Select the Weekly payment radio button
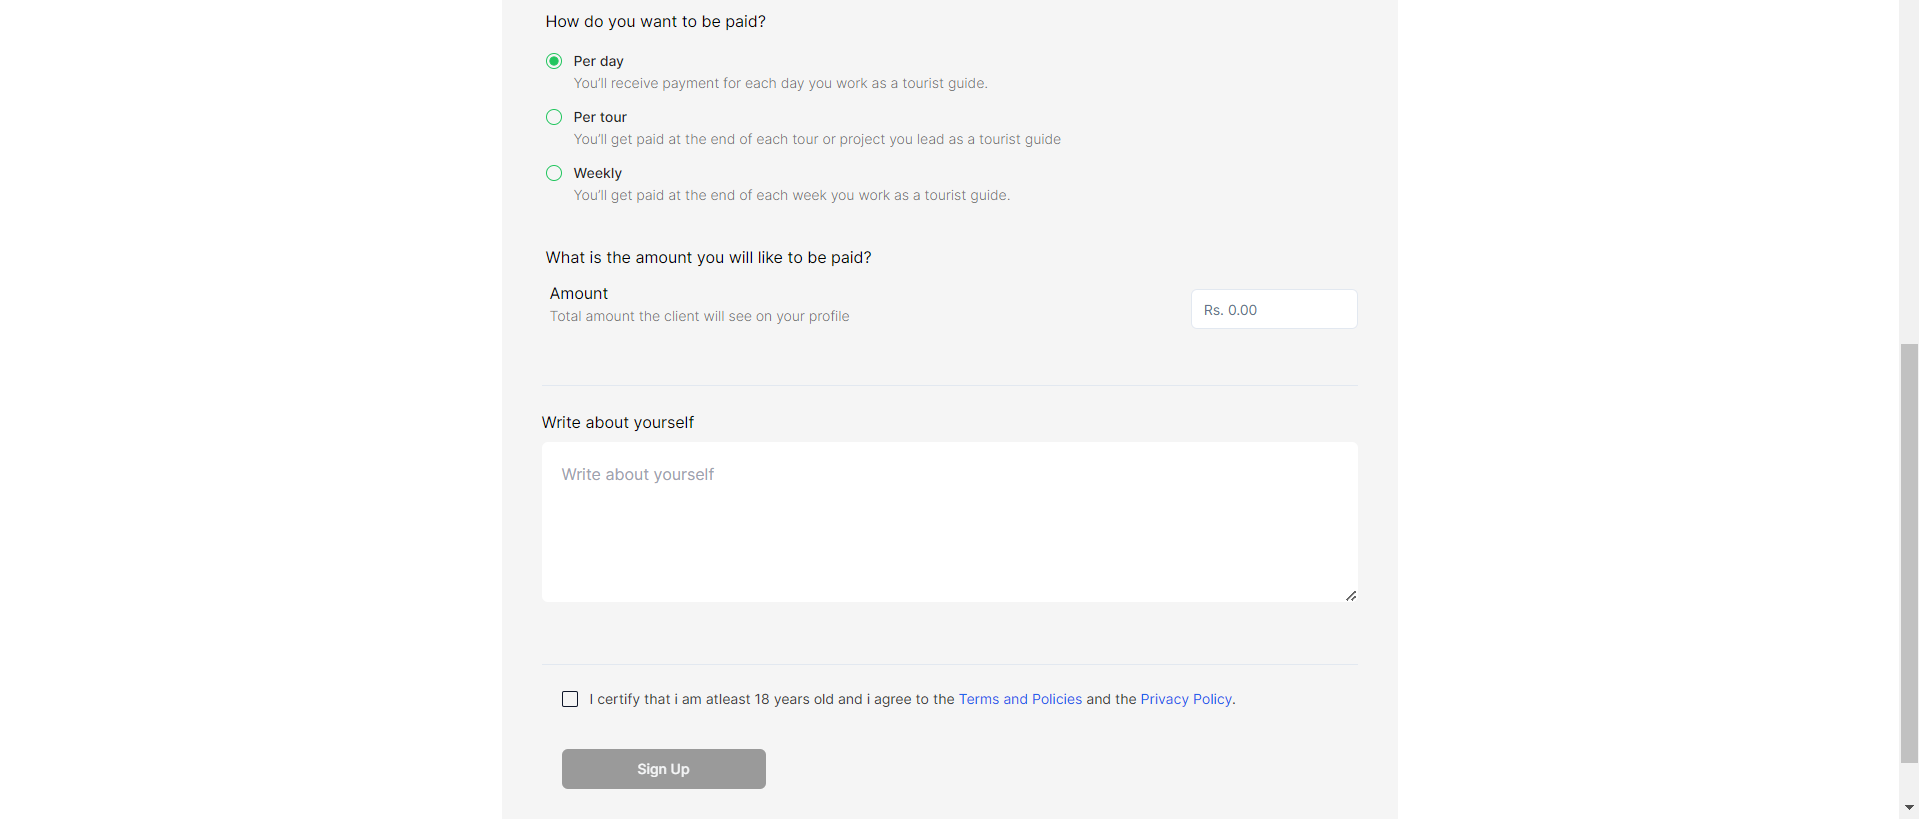Screen dimensions: 1919x819 (554, 173)
